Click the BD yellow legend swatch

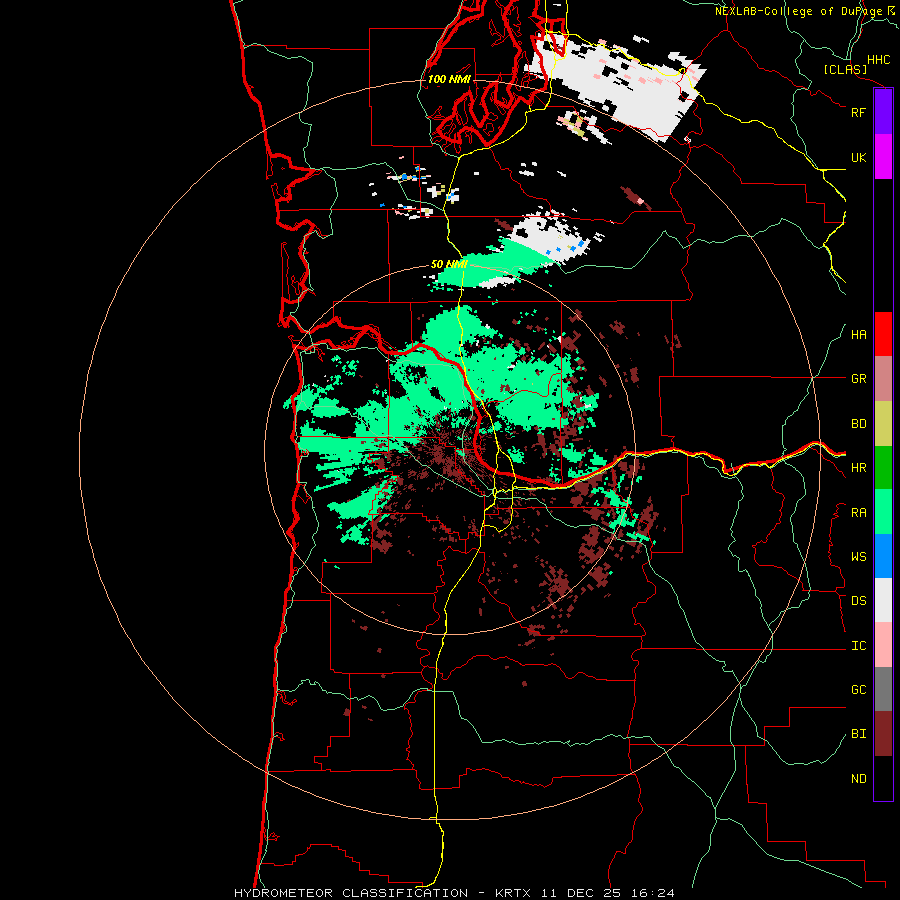[x=883, y=424]
